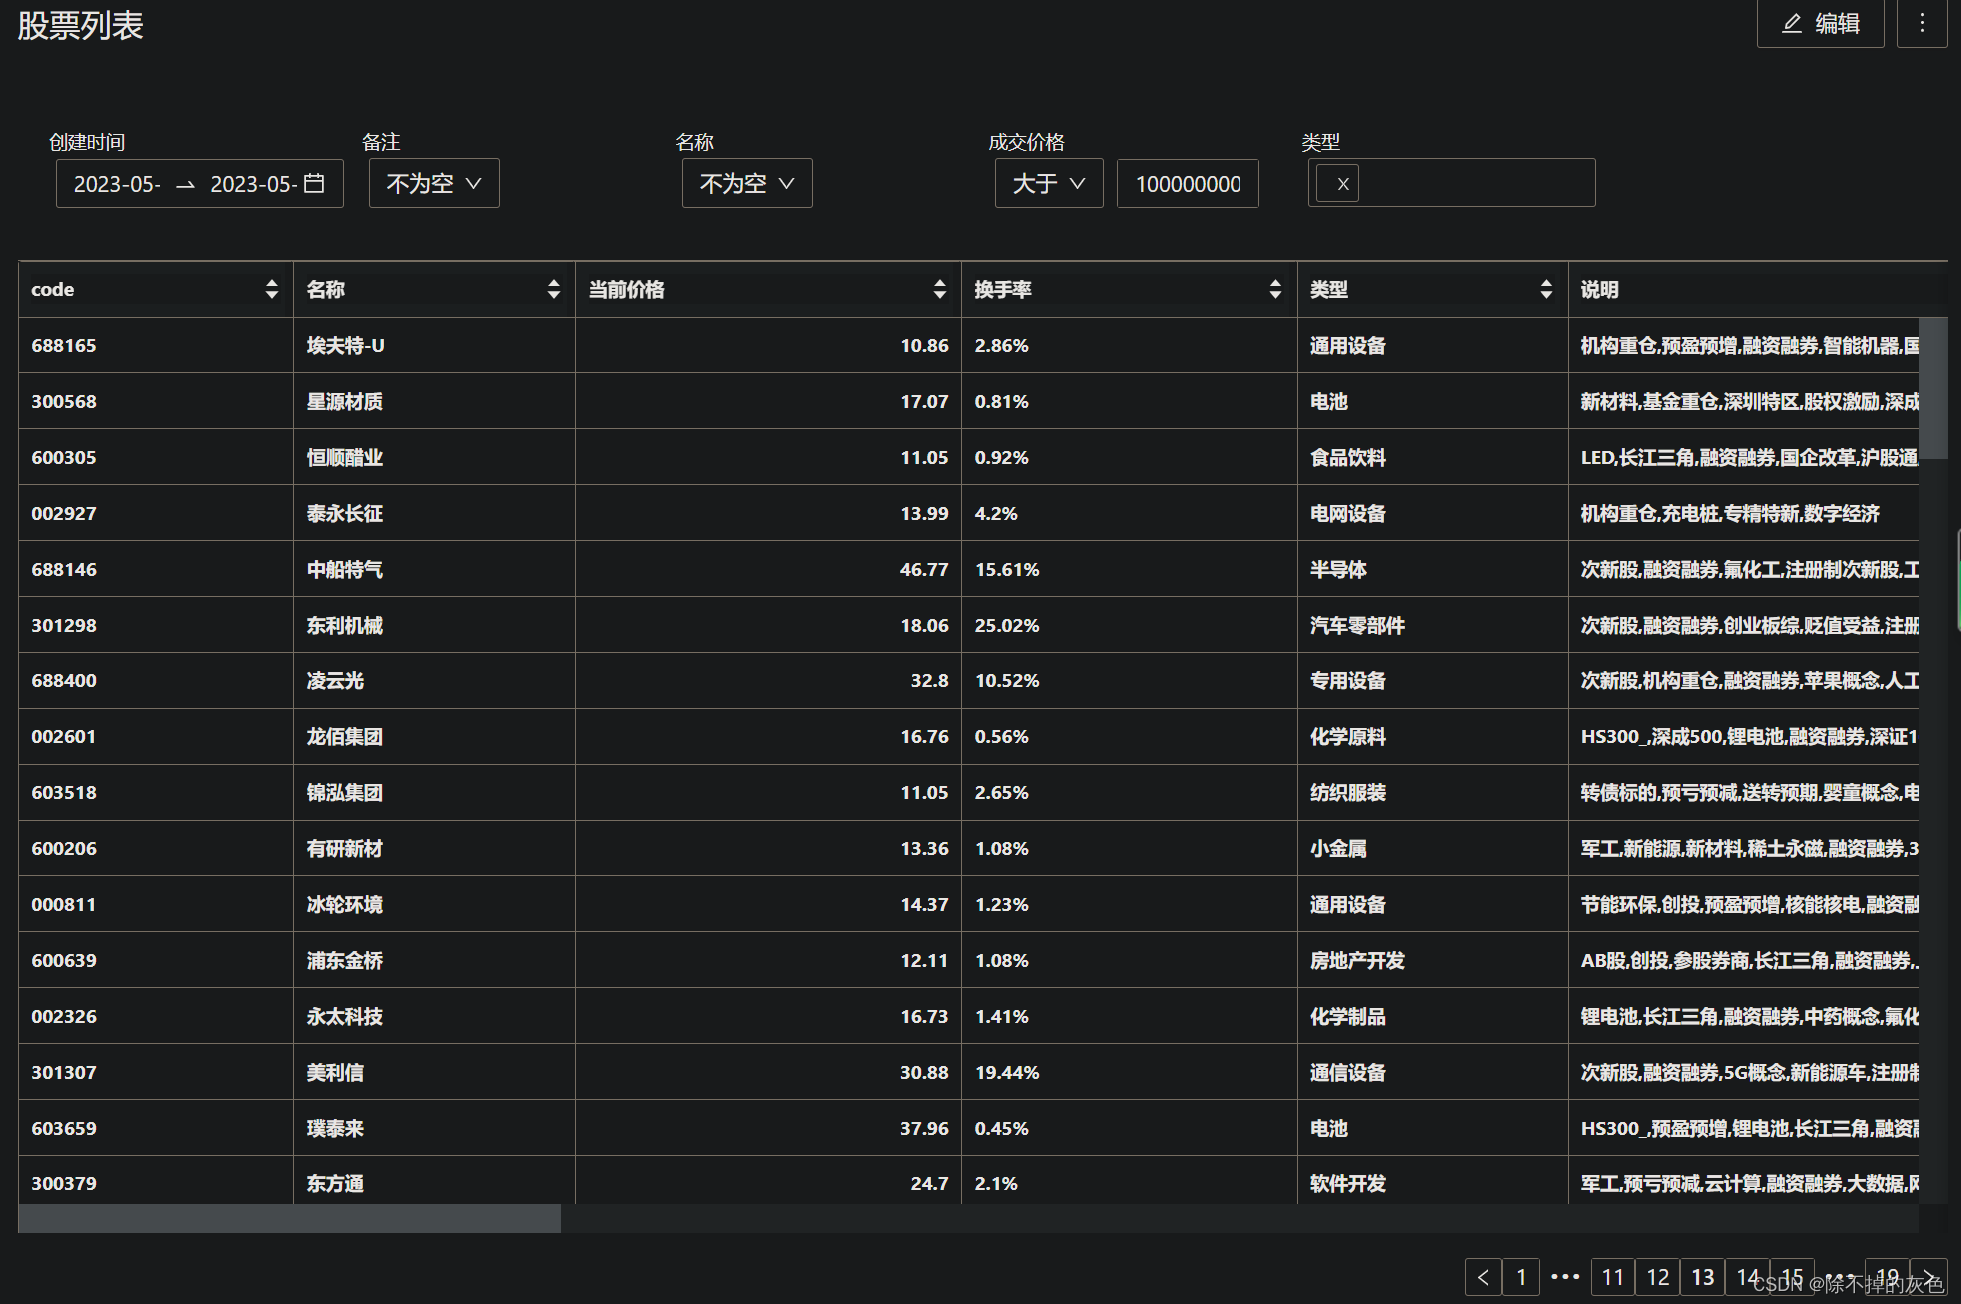
Task: Go to page 11
Action: click(1612, 1277)
